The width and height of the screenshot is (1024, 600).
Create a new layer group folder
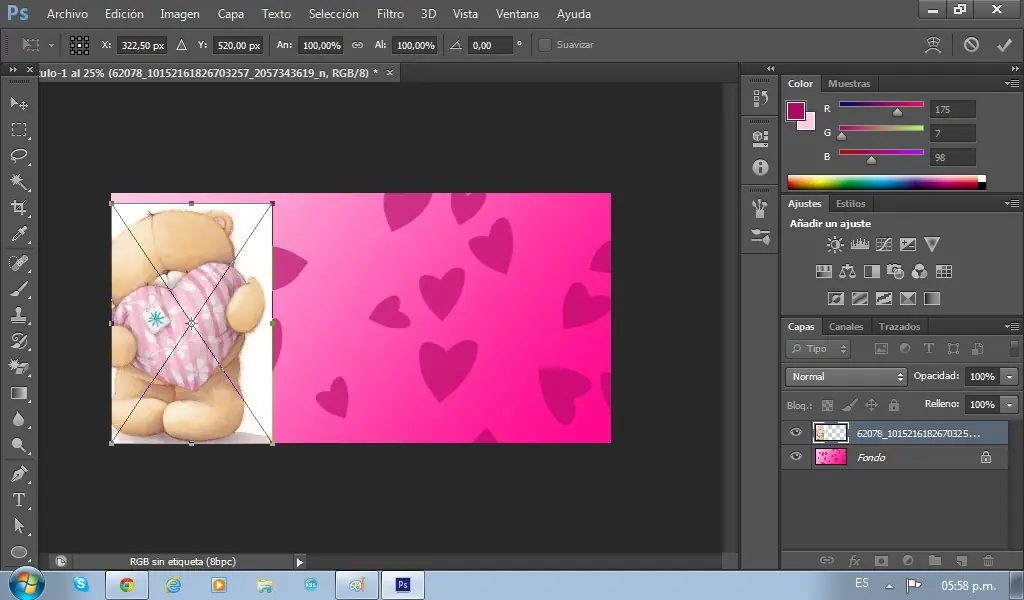click(x=935, y=560)
